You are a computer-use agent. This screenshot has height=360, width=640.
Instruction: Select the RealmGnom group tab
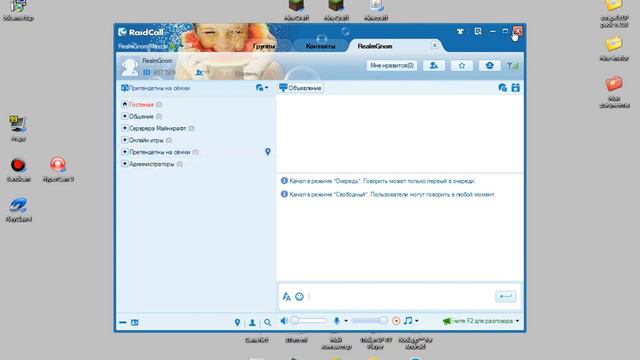375,46
